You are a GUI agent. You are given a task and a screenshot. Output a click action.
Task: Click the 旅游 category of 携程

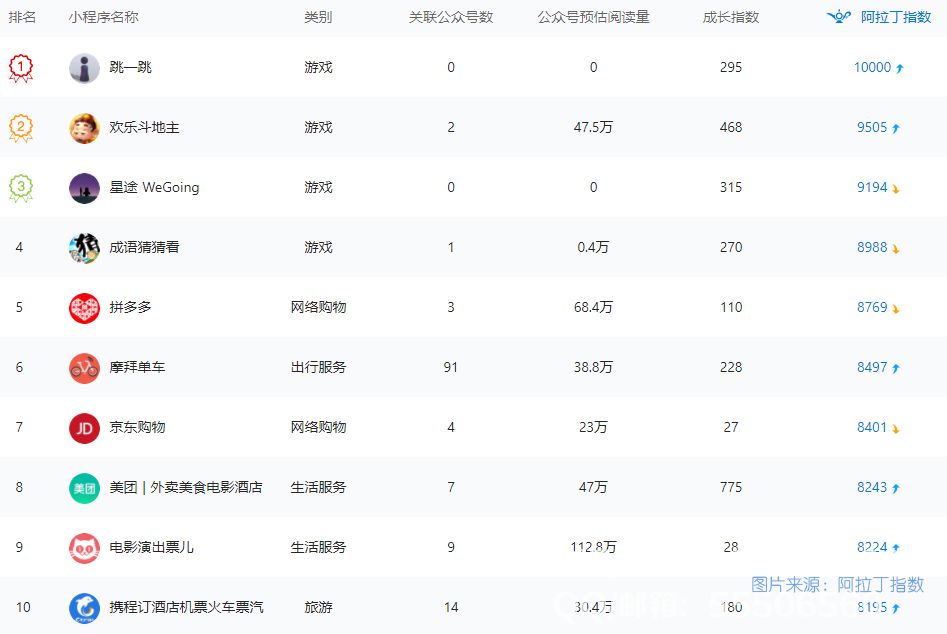(x=318, y=607)
